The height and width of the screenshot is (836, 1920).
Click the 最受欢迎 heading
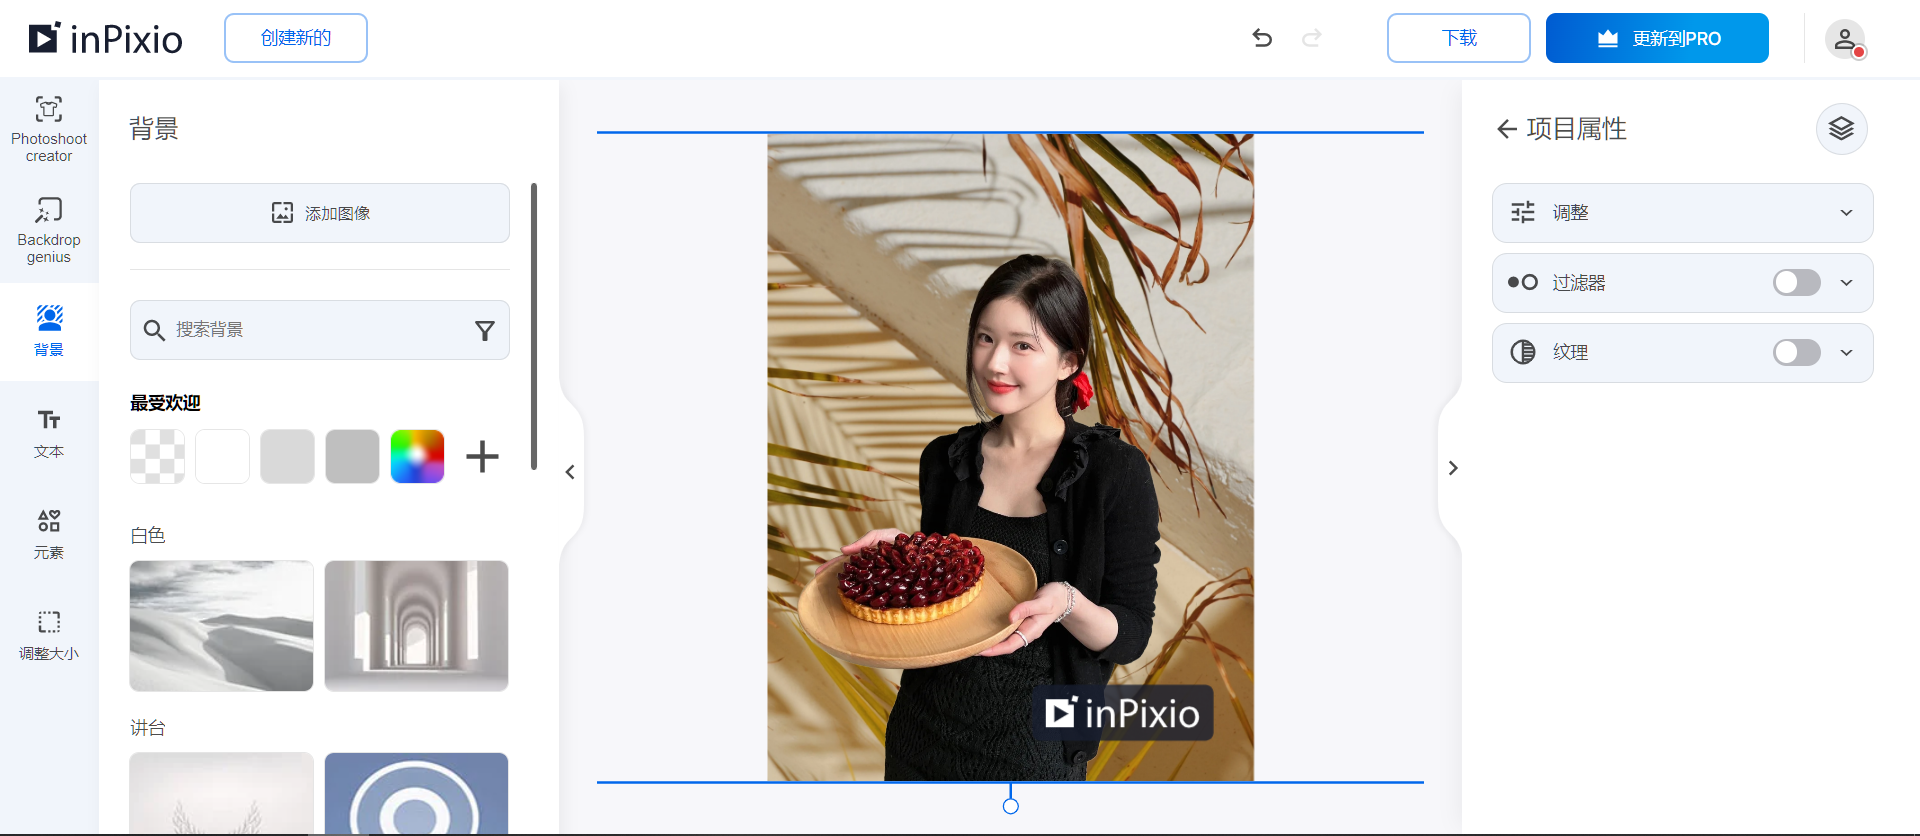point(165,403)
